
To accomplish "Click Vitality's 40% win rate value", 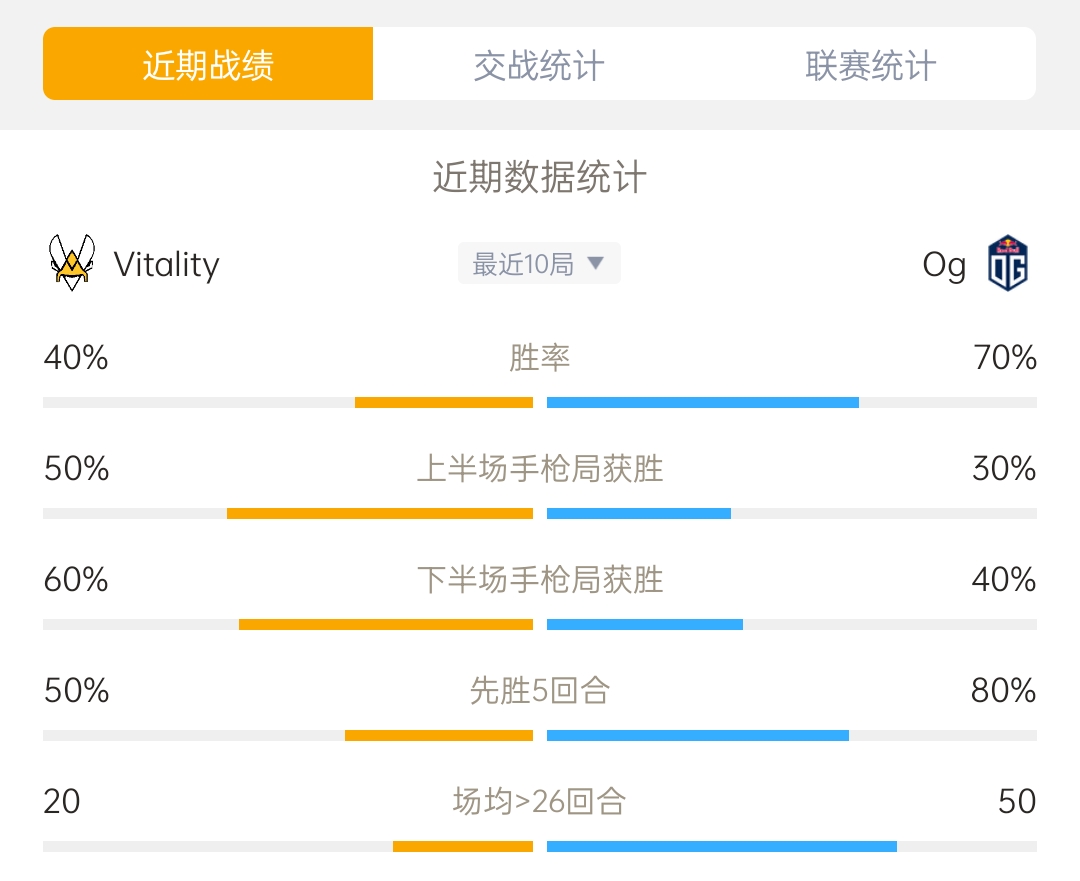I will (x=76, y=358).
